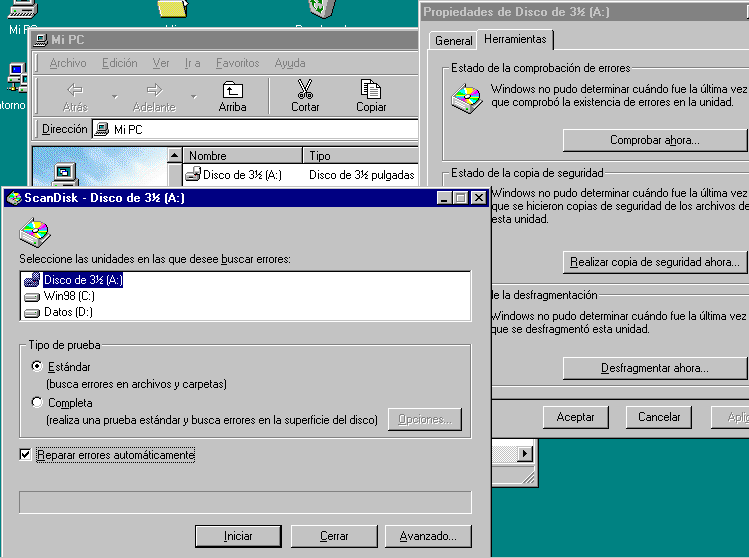Open the Ver menu in Mi PC
The image size is (749, 558).
(161, 63)
